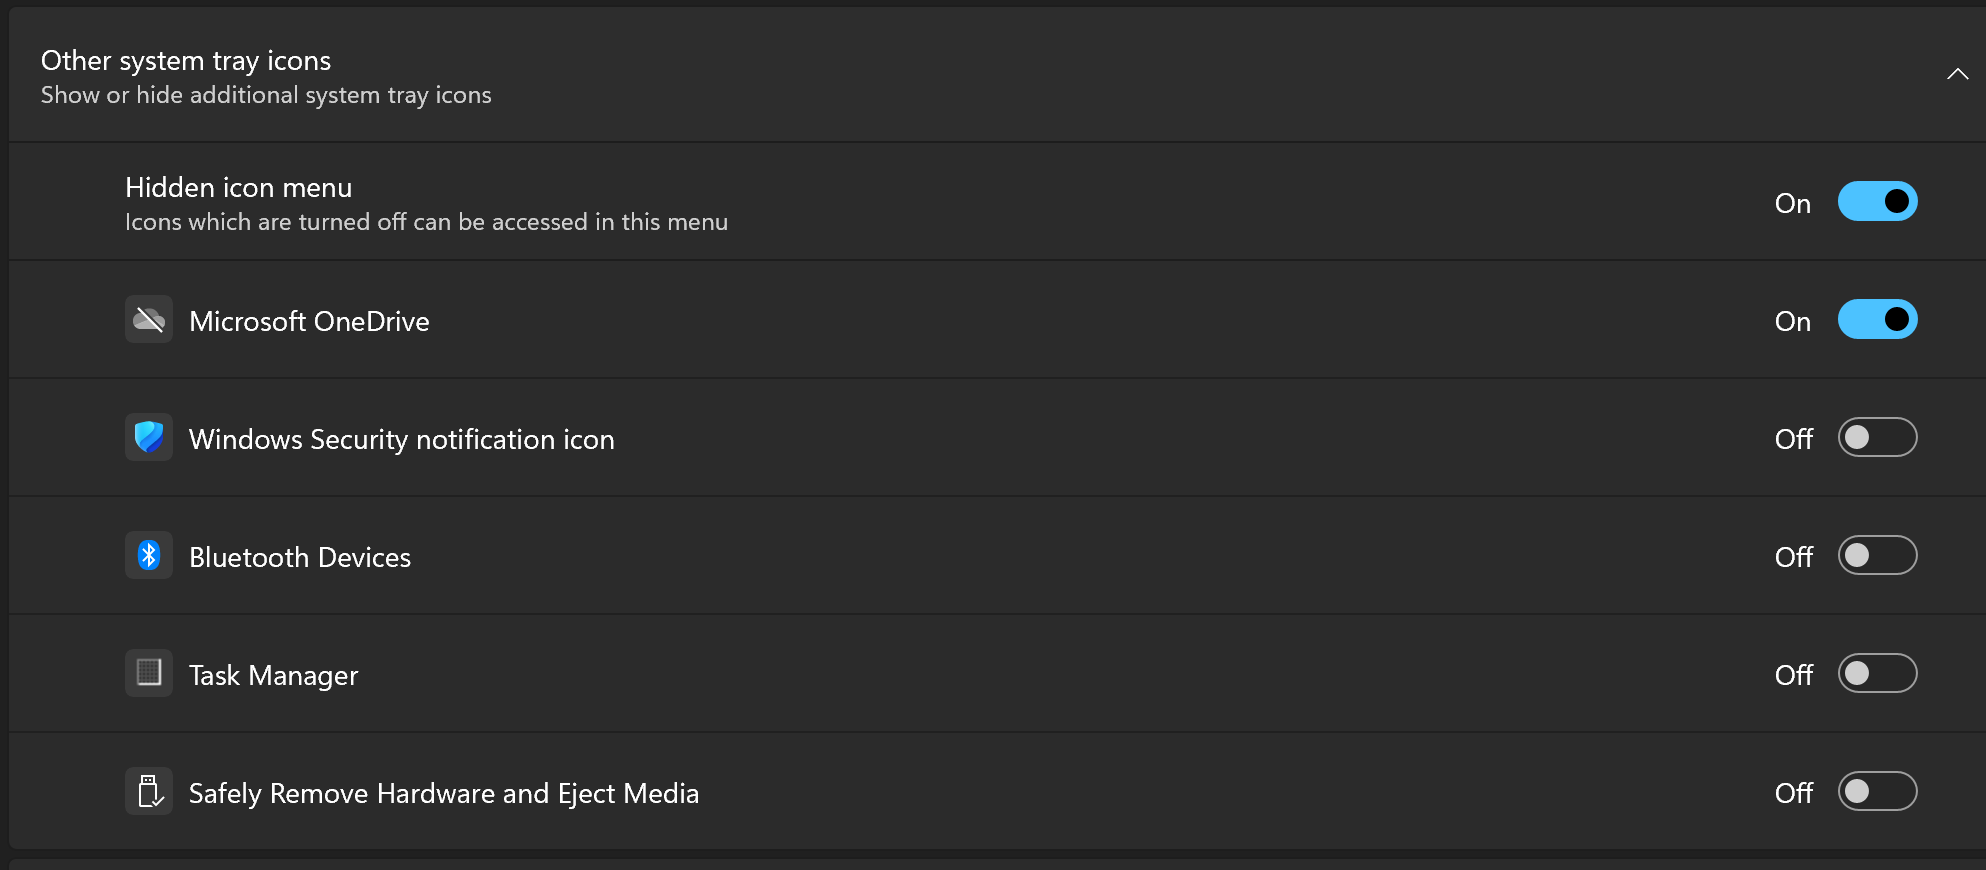Click the Safely Remove Hardware USB icon
This screenshot has height=870, width=1986.
149,792
